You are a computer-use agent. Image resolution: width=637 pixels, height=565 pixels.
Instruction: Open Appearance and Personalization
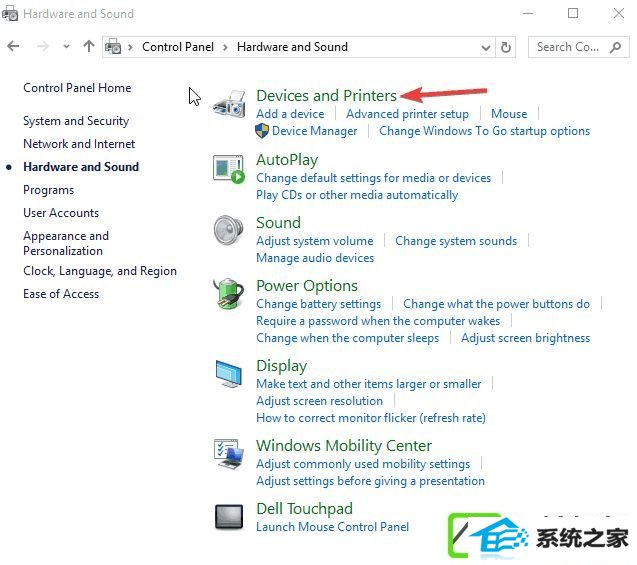tap(66, 243)
